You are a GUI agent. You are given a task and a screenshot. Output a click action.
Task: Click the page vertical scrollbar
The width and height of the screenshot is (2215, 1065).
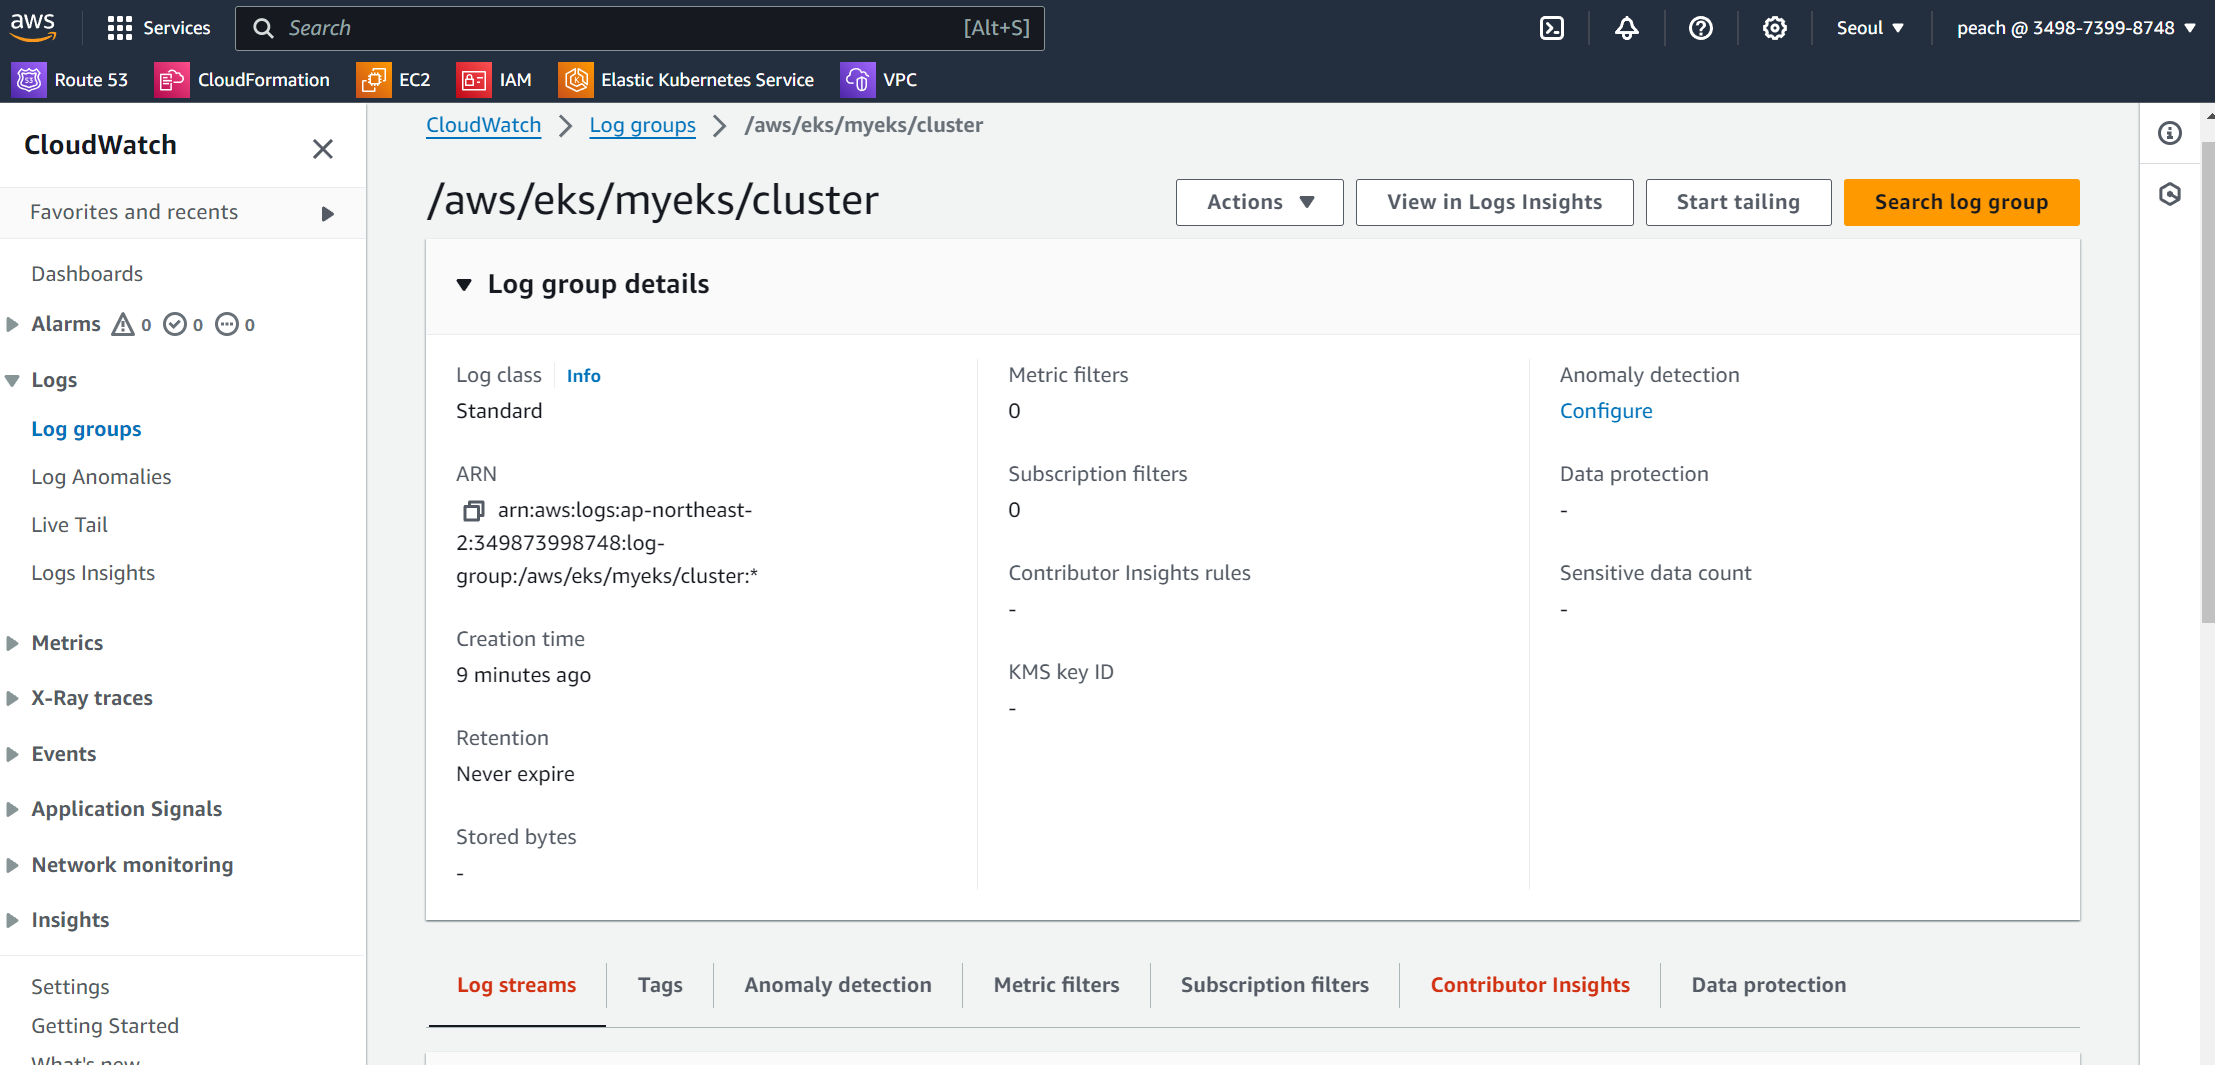click(2207, 380)
